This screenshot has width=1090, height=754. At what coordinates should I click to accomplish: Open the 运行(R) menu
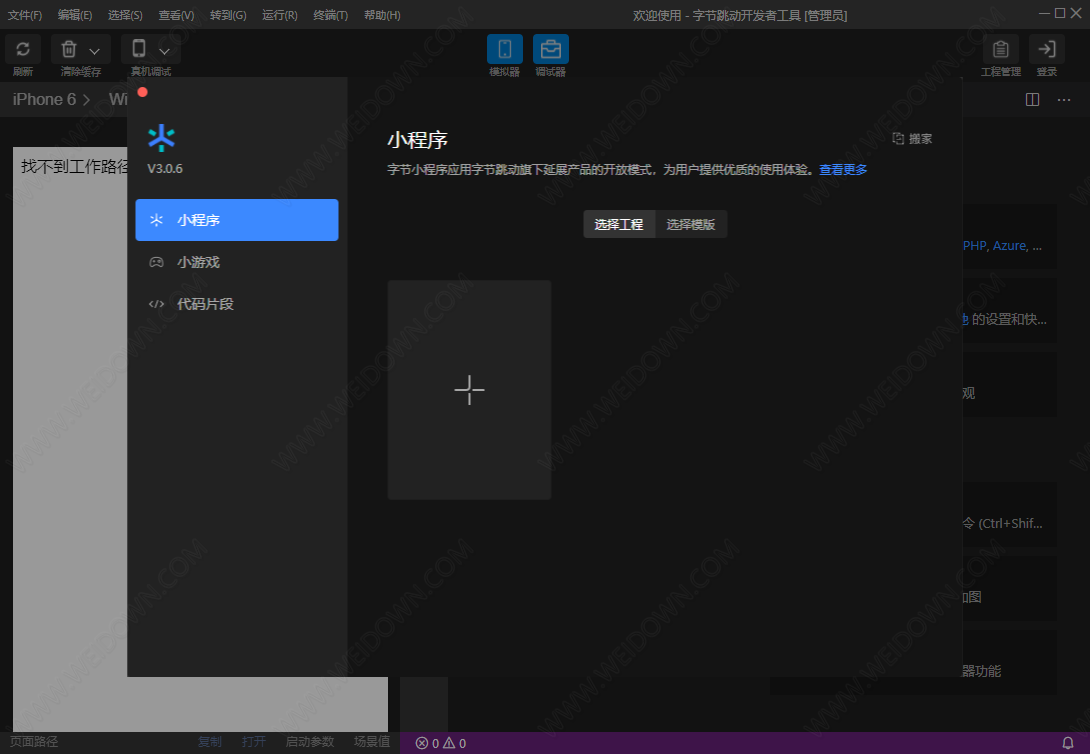[279, 15]
